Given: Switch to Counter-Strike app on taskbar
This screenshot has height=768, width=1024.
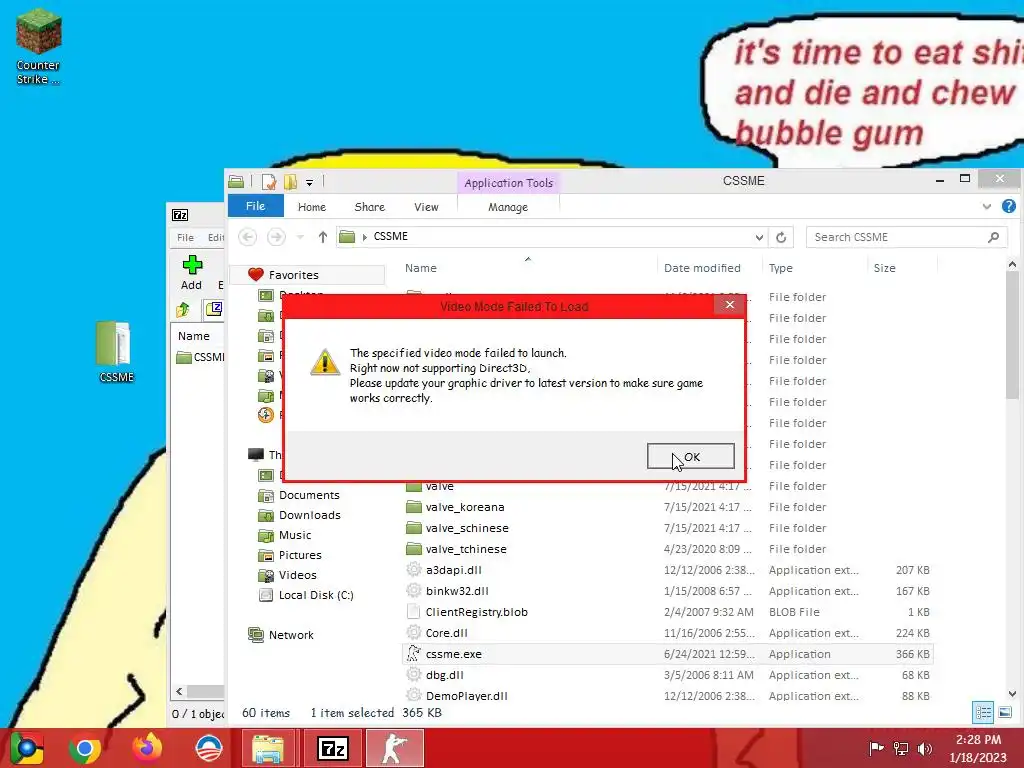Looking at the screenshot, I should point(394,748).
